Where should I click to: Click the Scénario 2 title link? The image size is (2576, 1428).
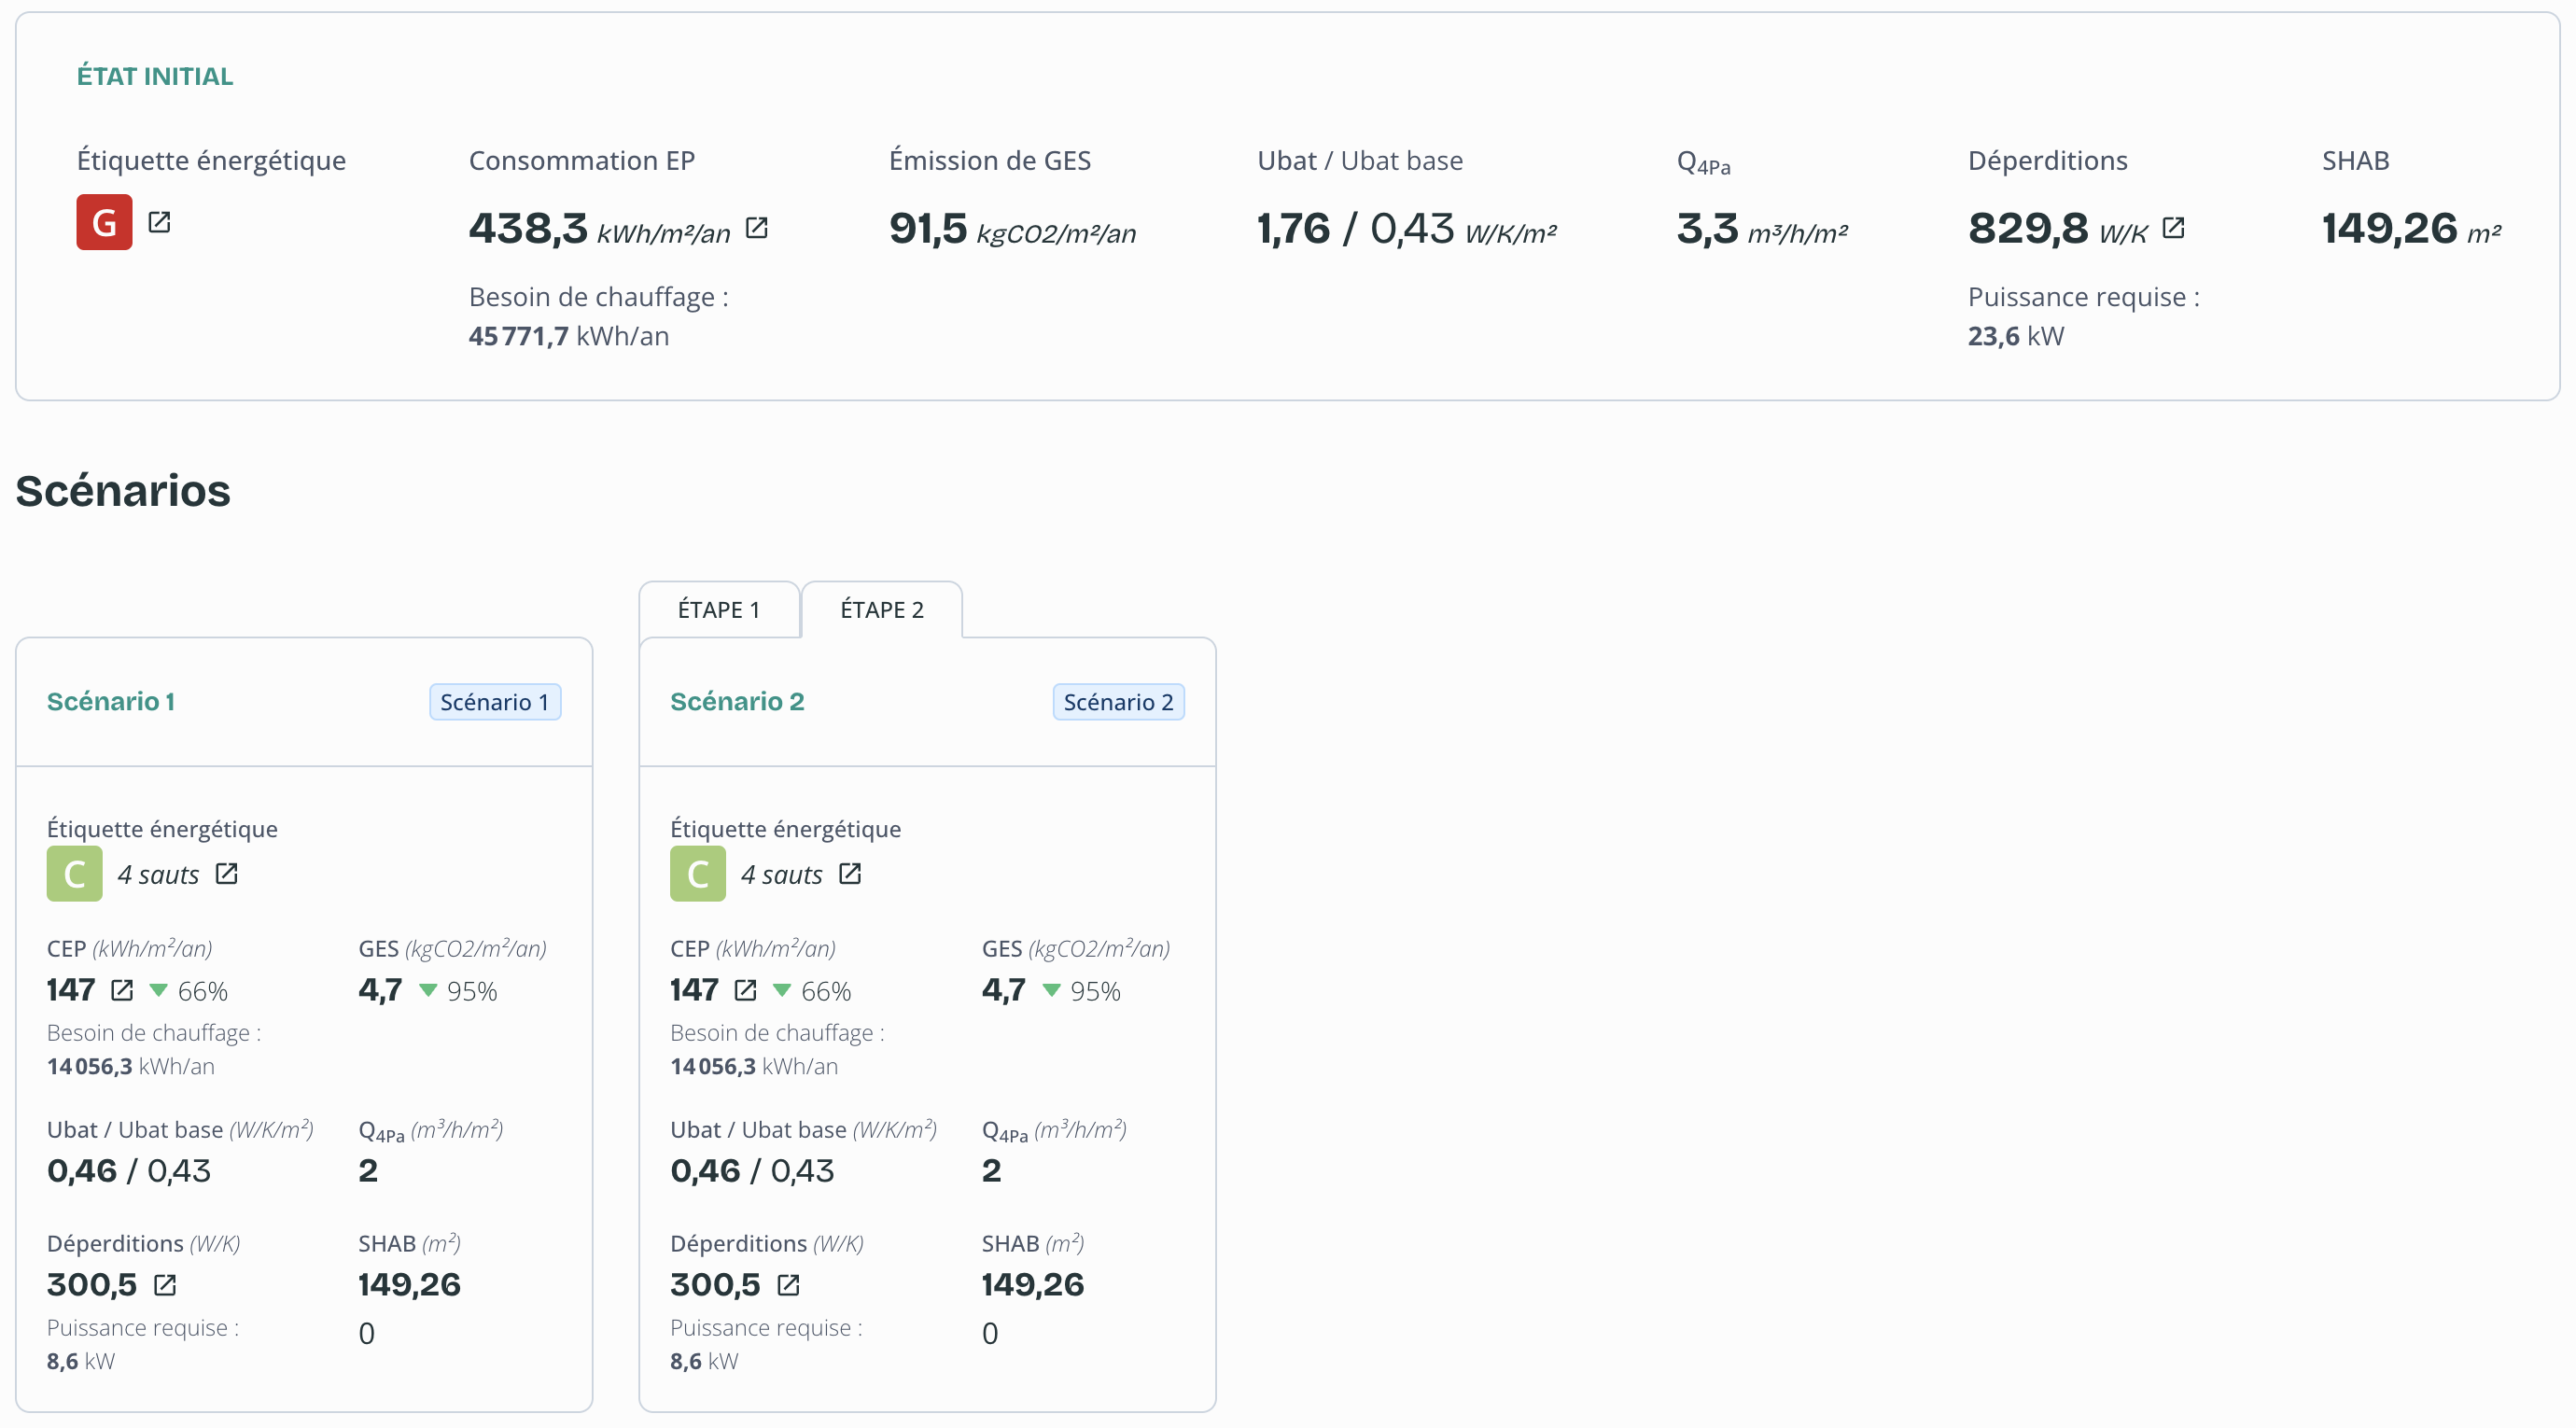[x=737, y=701]
